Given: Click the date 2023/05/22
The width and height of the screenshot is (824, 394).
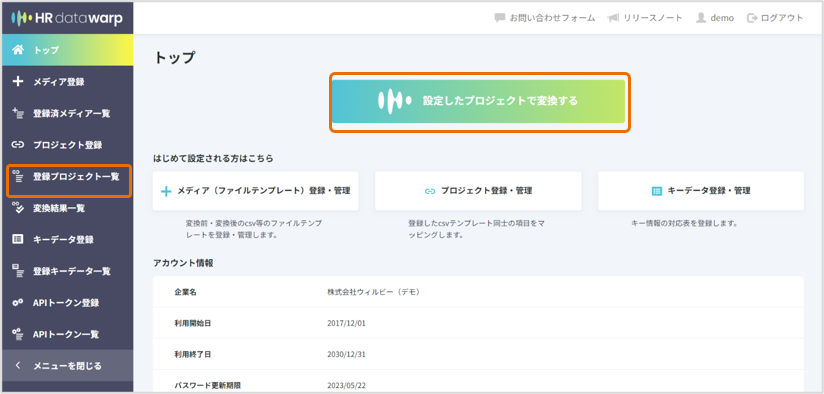Looking at the screenshot, I should coord(346,386).
